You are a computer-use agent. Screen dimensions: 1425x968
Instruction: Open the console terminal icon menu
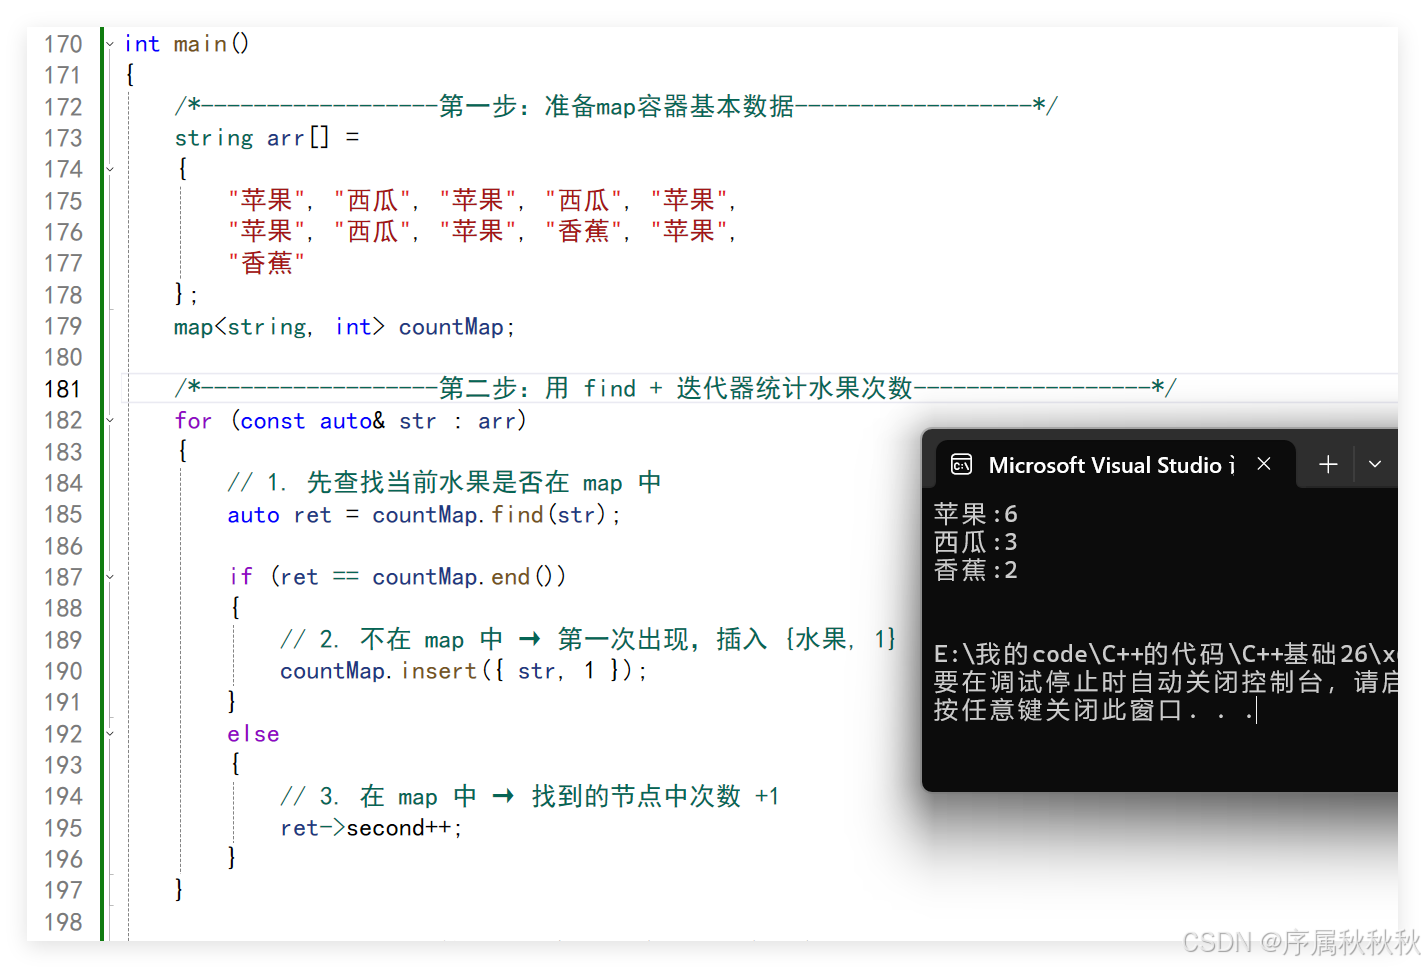(x=961, y=464)
